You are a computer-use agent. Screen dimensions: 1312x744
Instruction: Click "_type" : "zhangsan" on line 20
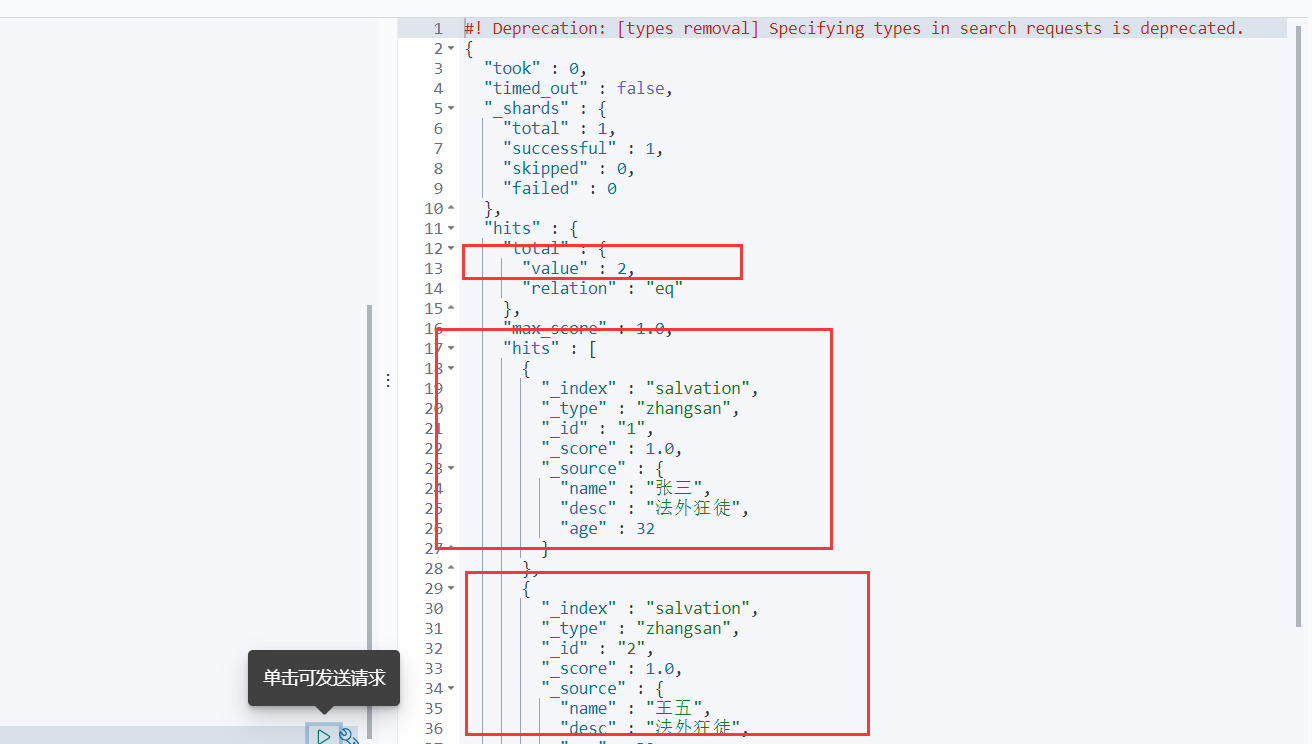640,408
